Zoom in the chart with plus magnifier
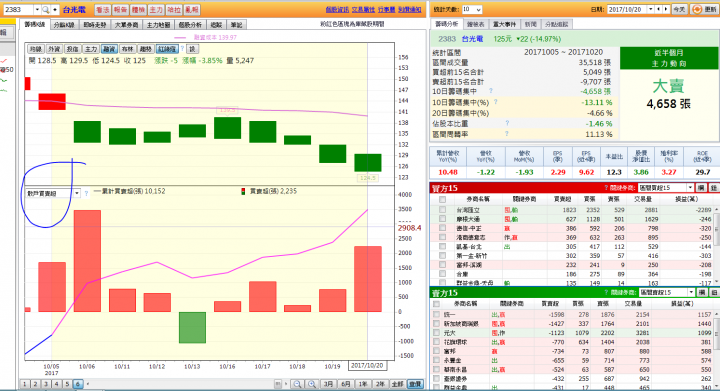 (x=312, y=384)
